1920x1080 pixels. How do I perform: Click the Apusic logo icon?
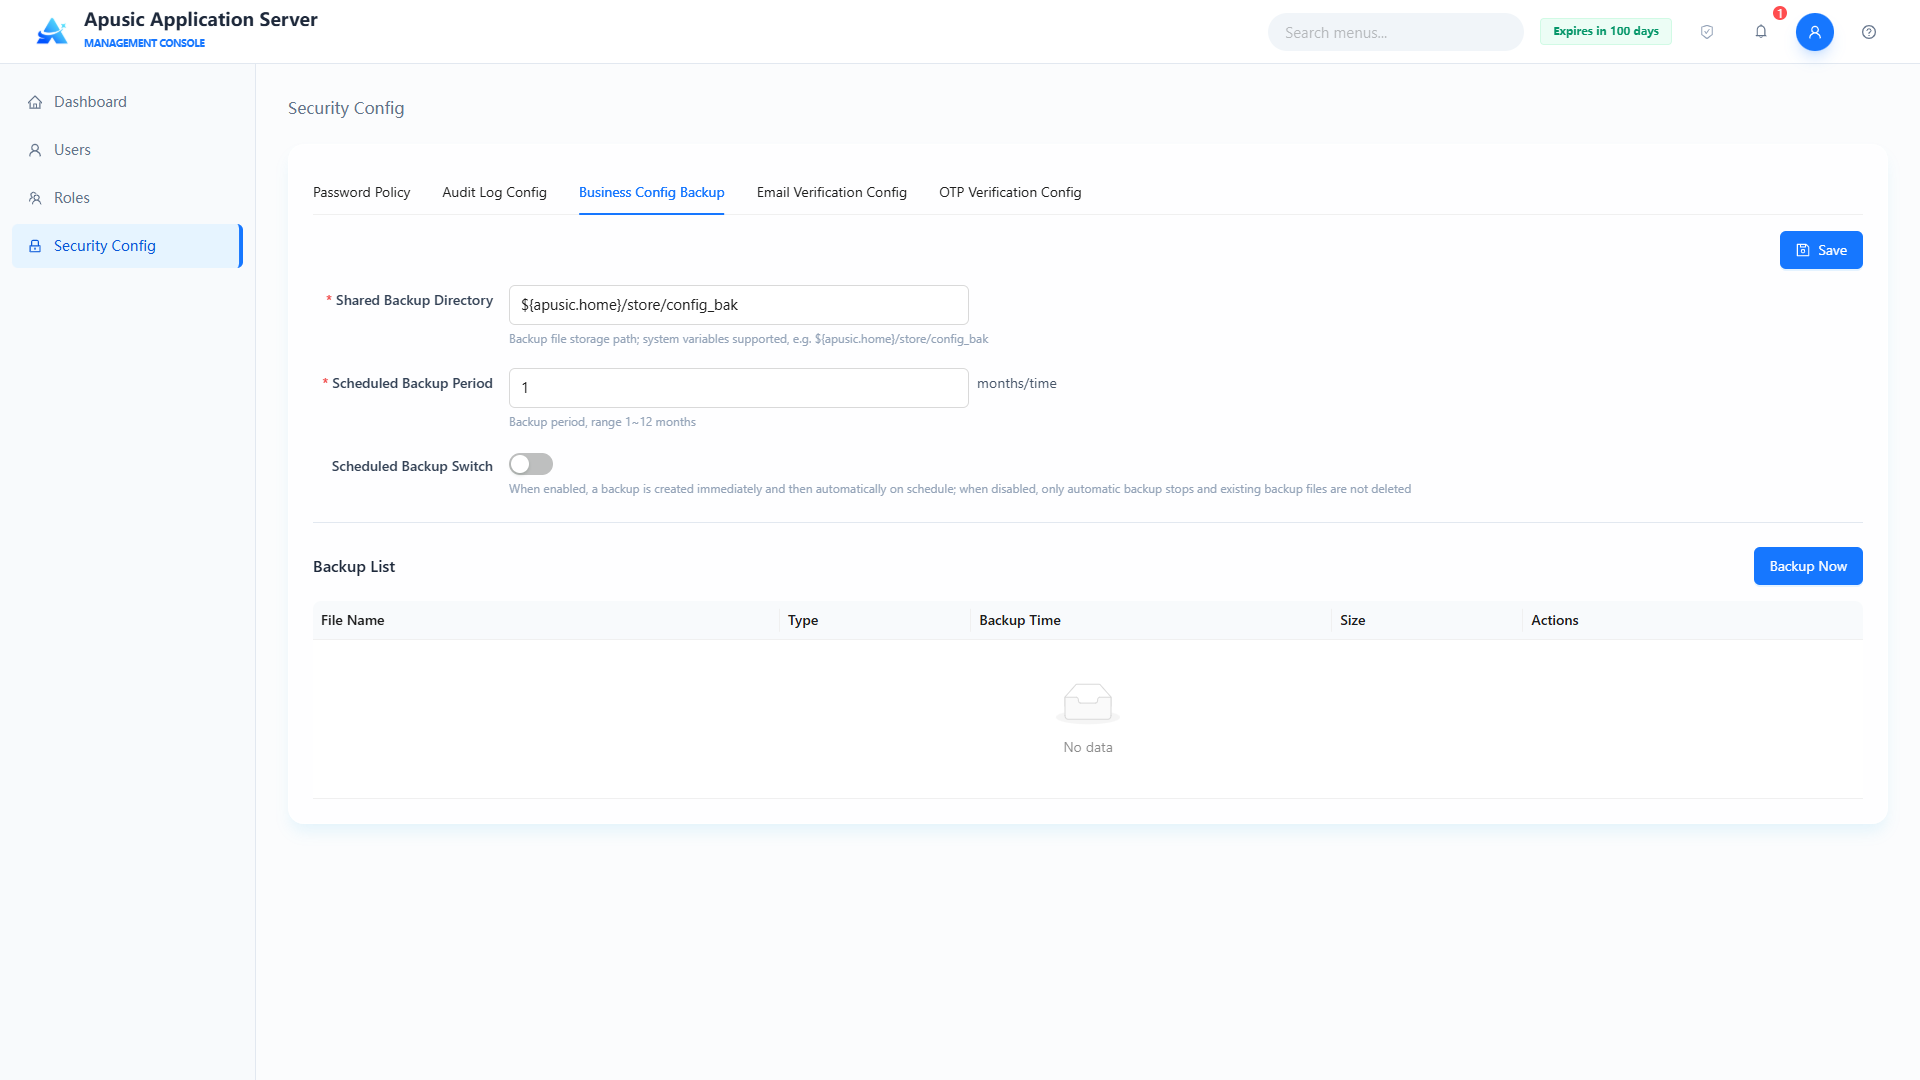click(52, 32)
